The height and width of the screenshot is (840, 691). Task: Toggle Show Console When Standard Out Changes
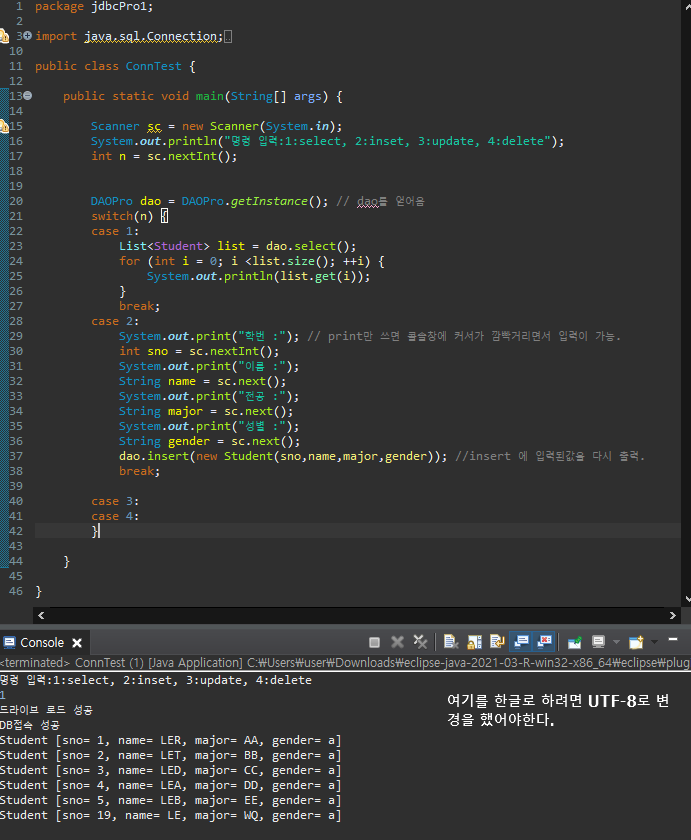(x=521, y=642)
